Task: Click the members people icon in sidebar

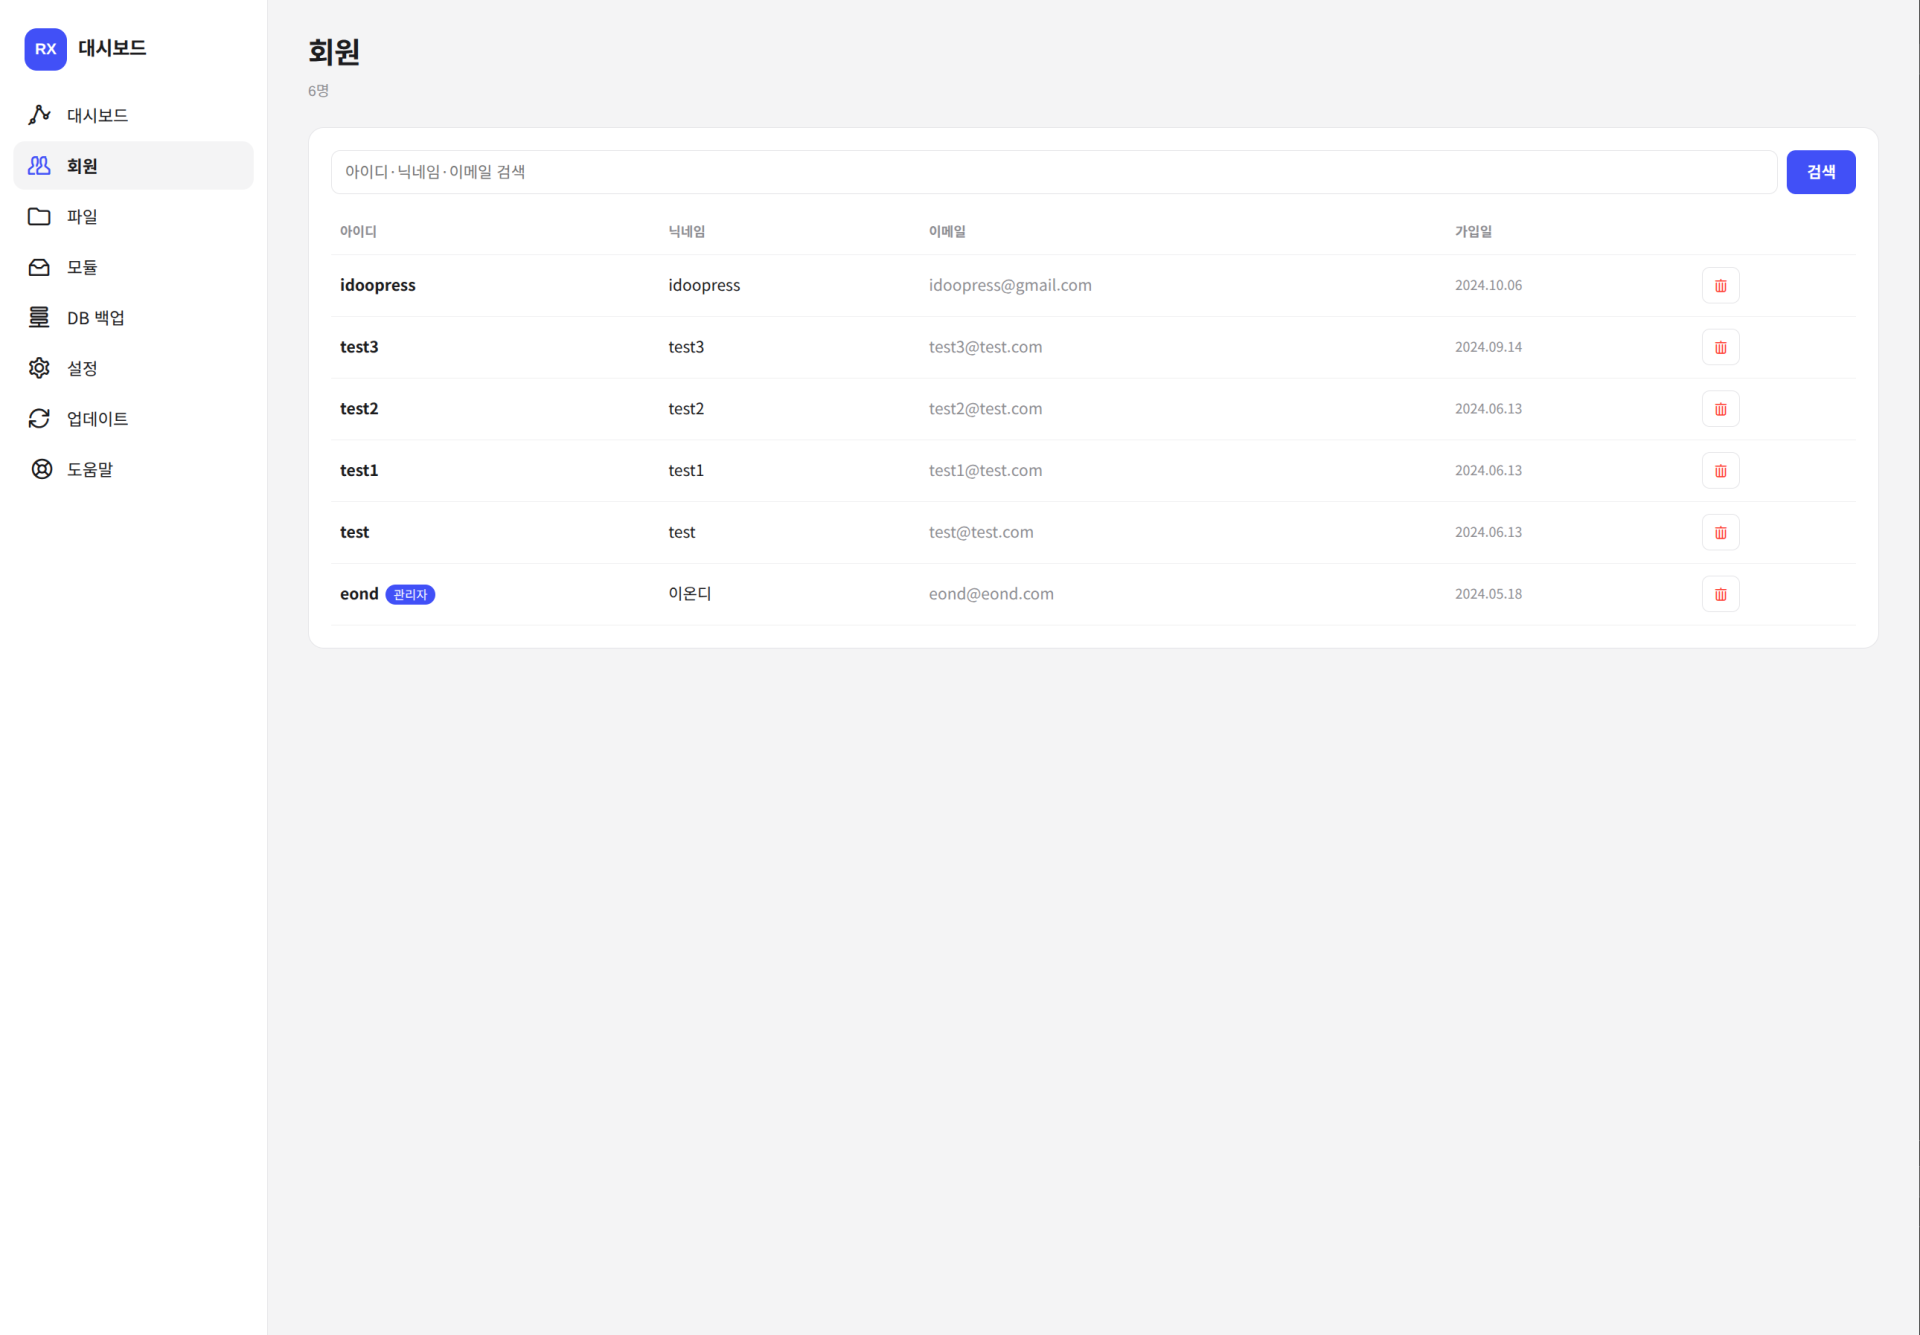Action: pos(39,166)
